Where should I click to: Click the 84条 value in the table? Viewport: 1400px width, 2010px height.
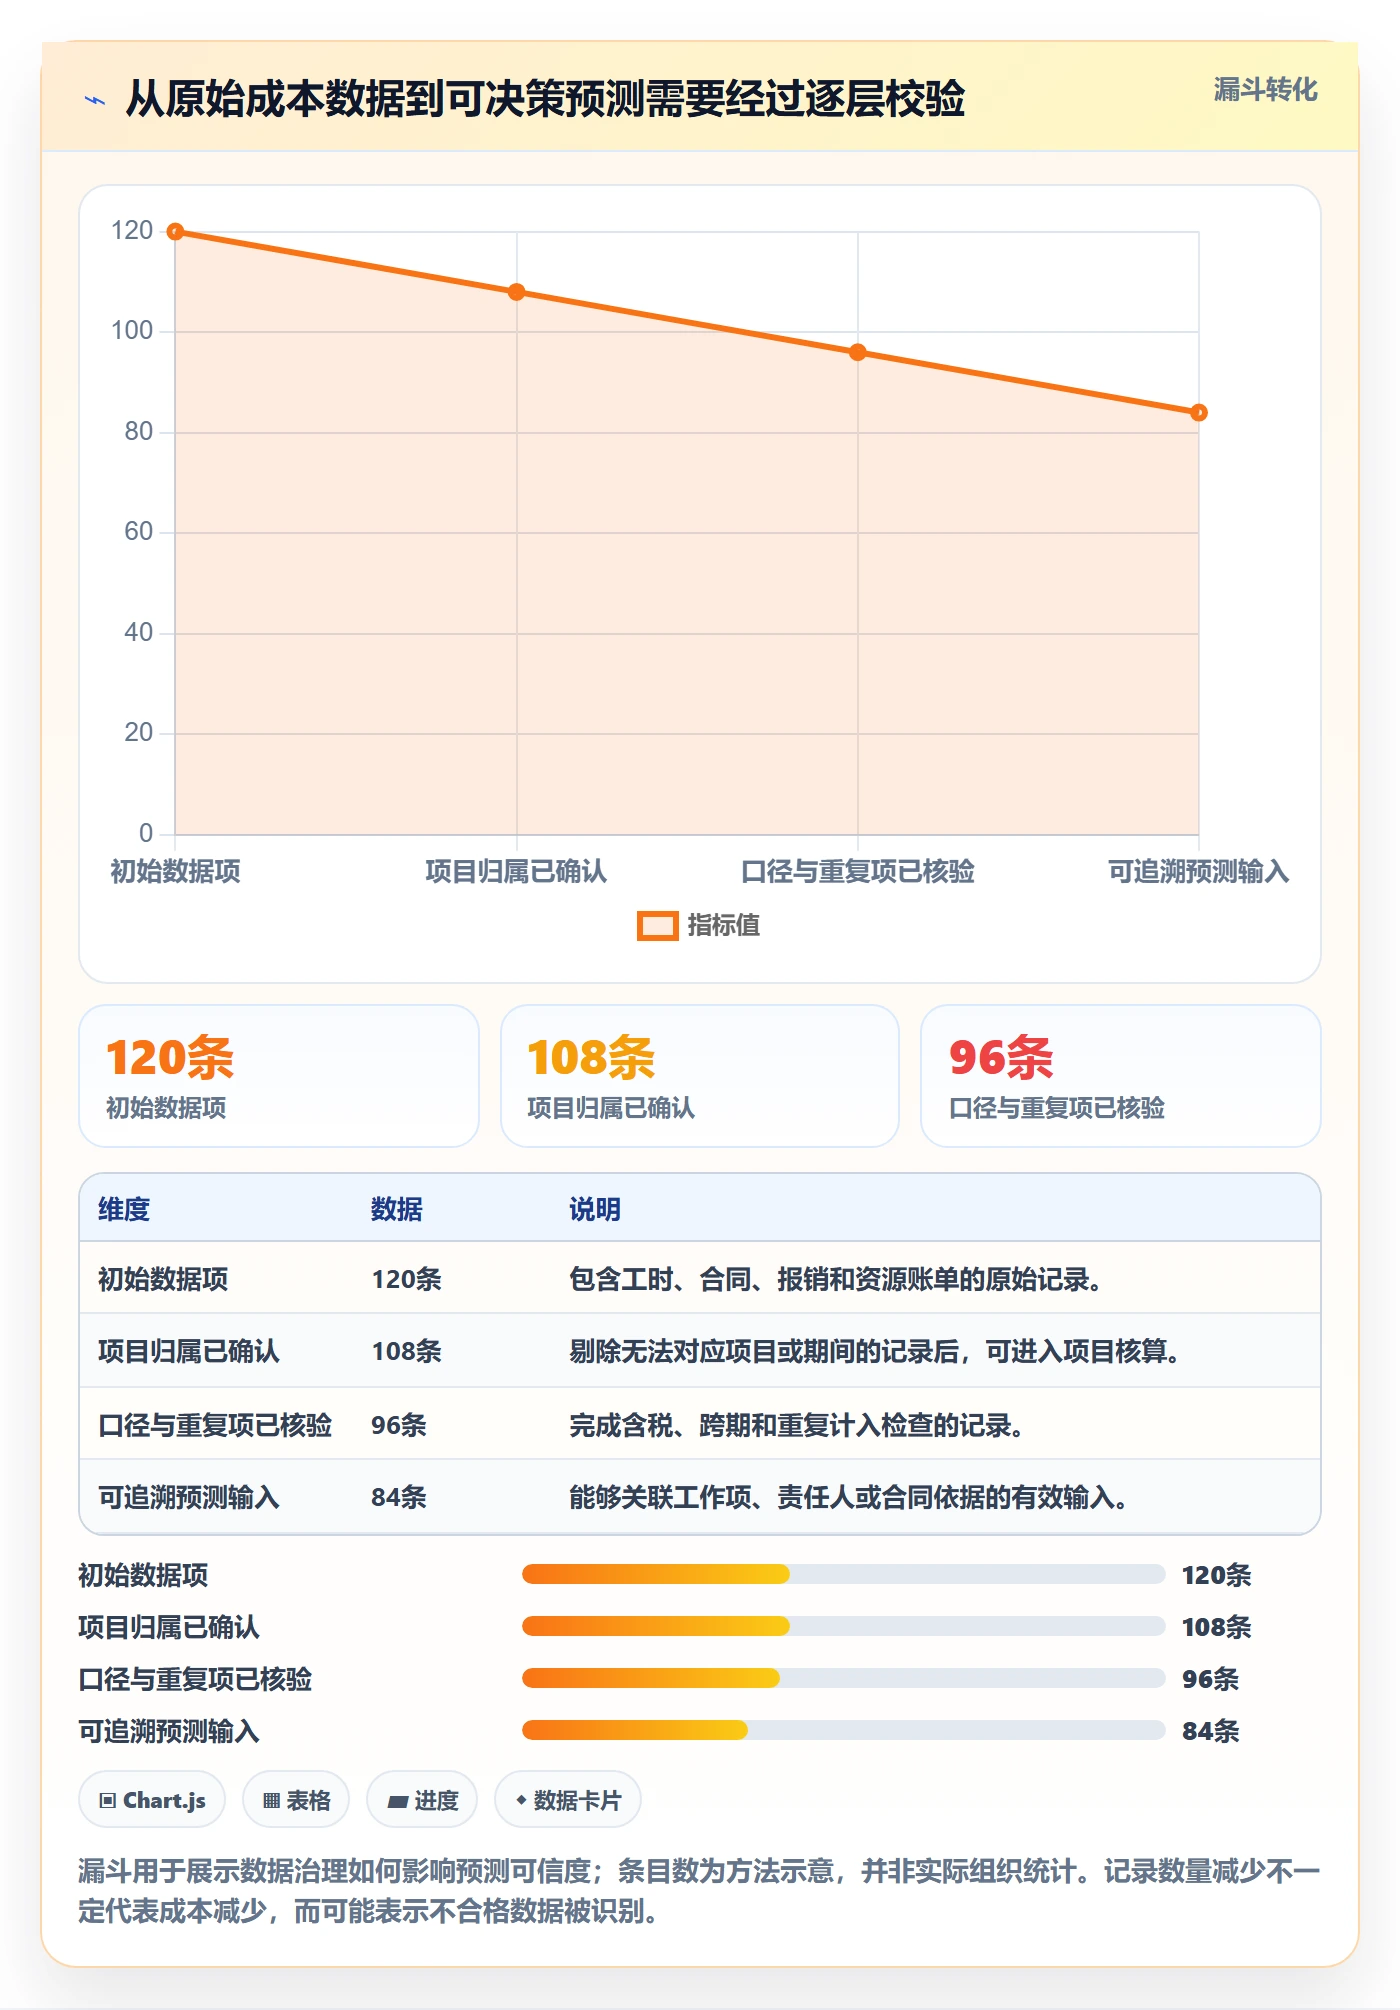click(x=399, y=1497)
